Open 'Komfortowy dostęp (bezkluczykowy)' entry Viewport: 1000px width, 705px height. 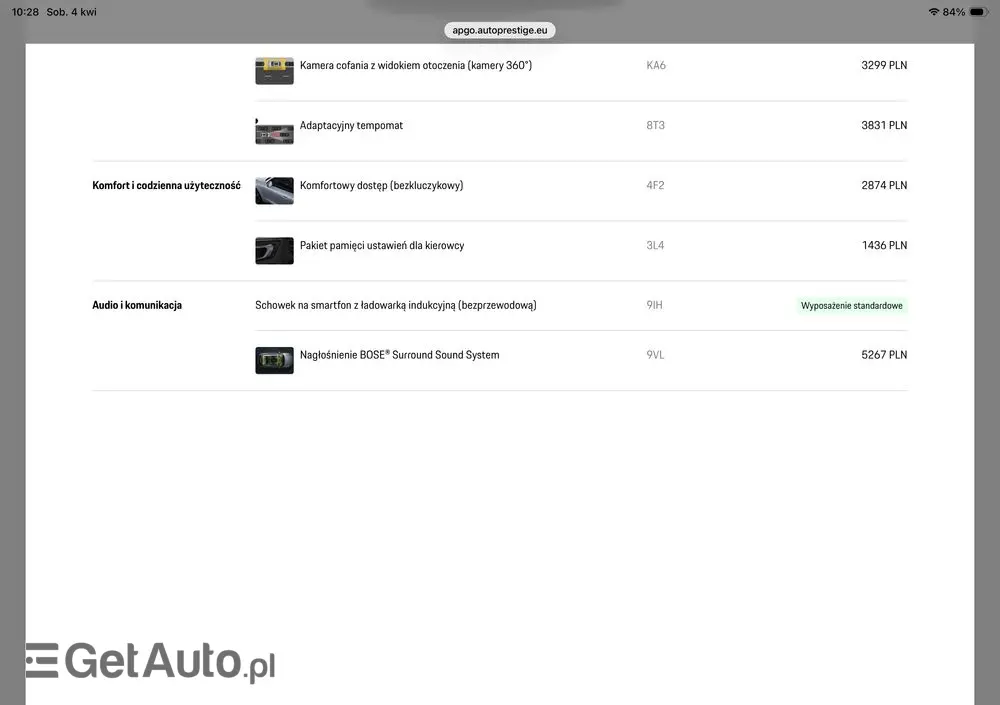(x=381, y=186)
